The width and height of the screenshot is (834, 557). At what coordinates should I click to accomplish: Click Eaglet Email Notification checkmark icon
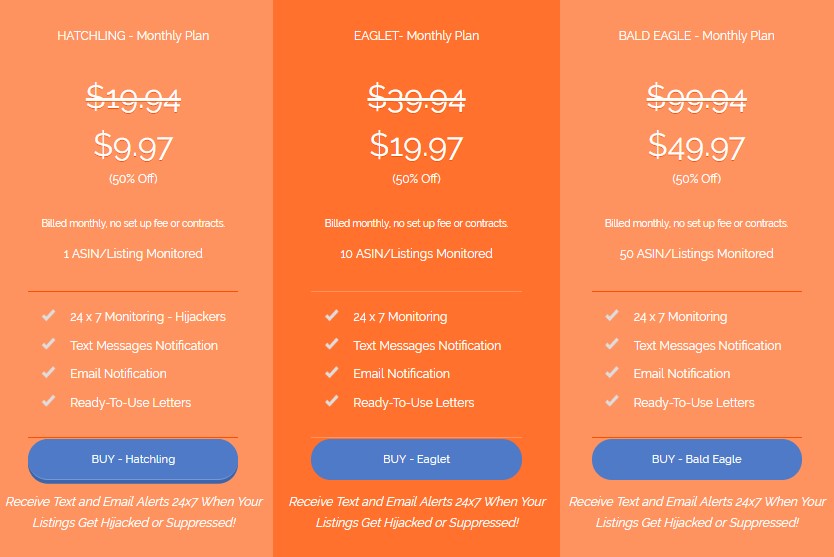(332, 372)
